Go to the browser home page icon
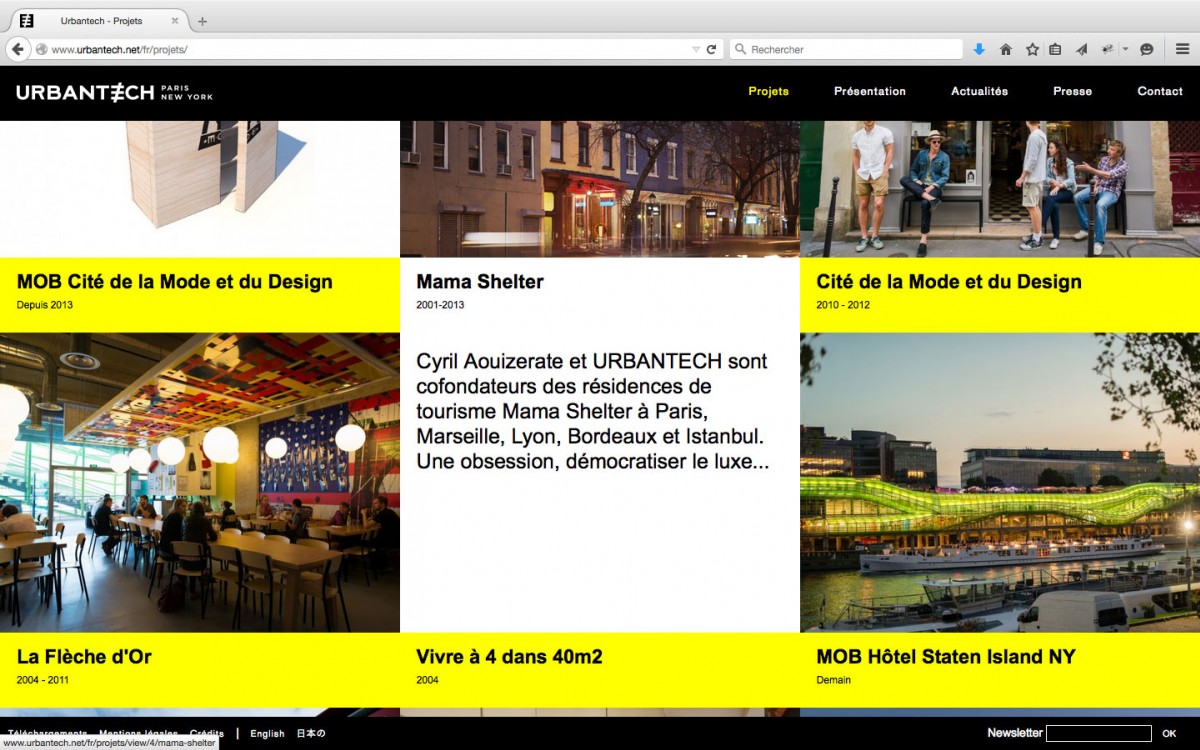This screenshot has width=1200, height=750. pyautogui.click(x=1006, y=49)
